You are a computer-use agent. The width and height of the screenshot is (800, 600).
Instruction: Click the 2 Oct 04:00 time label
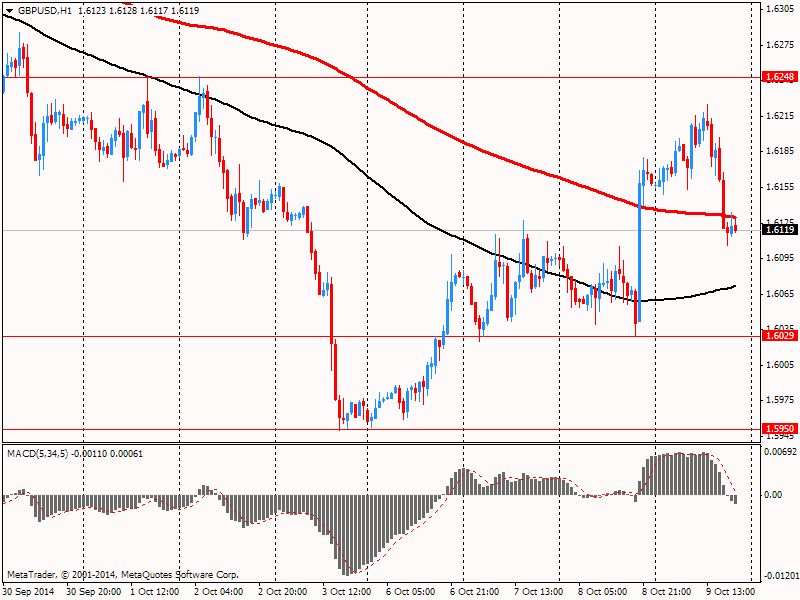[219, 592]
